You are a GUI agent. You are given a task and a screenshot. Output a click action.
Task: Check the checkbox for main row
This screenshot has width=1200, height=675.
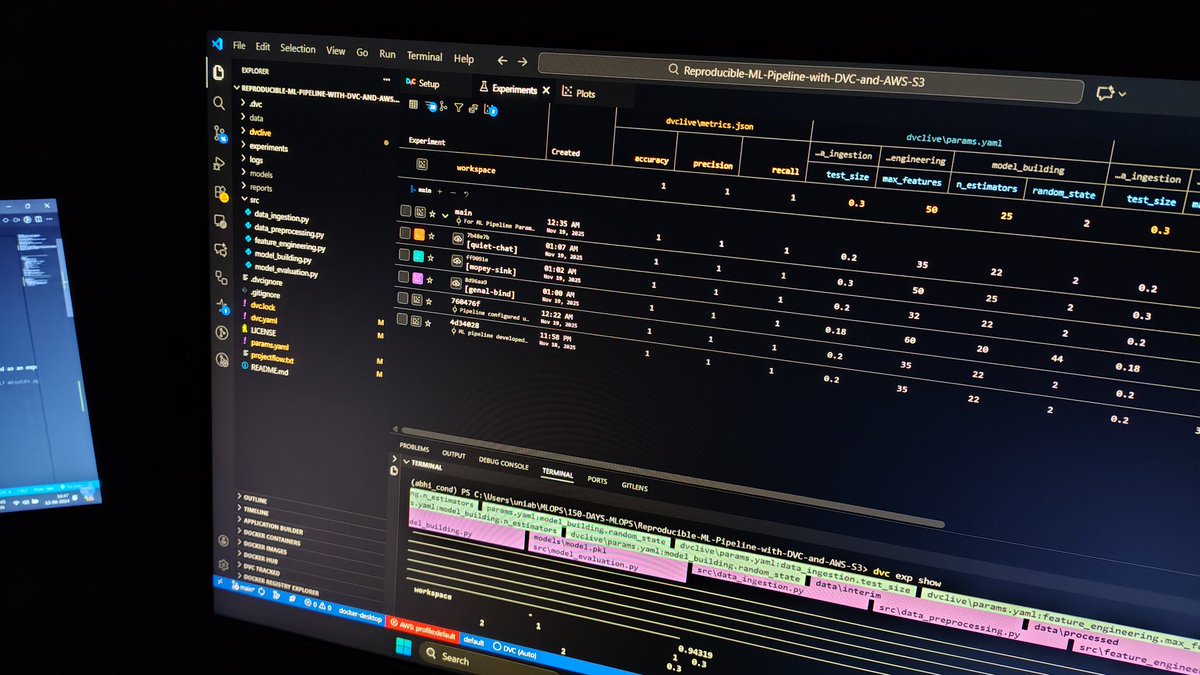click(405, 211)
